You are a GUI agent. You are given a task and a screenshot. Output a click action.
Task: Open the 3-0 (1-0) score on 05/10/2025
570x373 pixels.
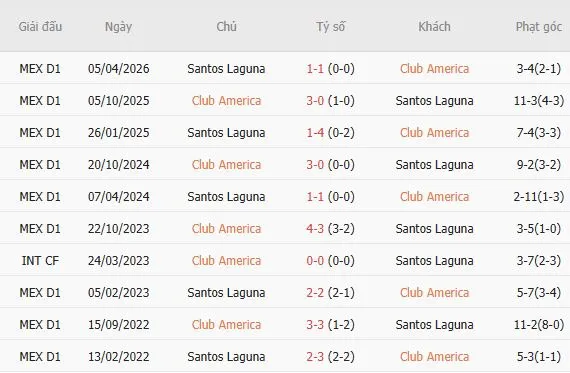[x=330, y=101]
